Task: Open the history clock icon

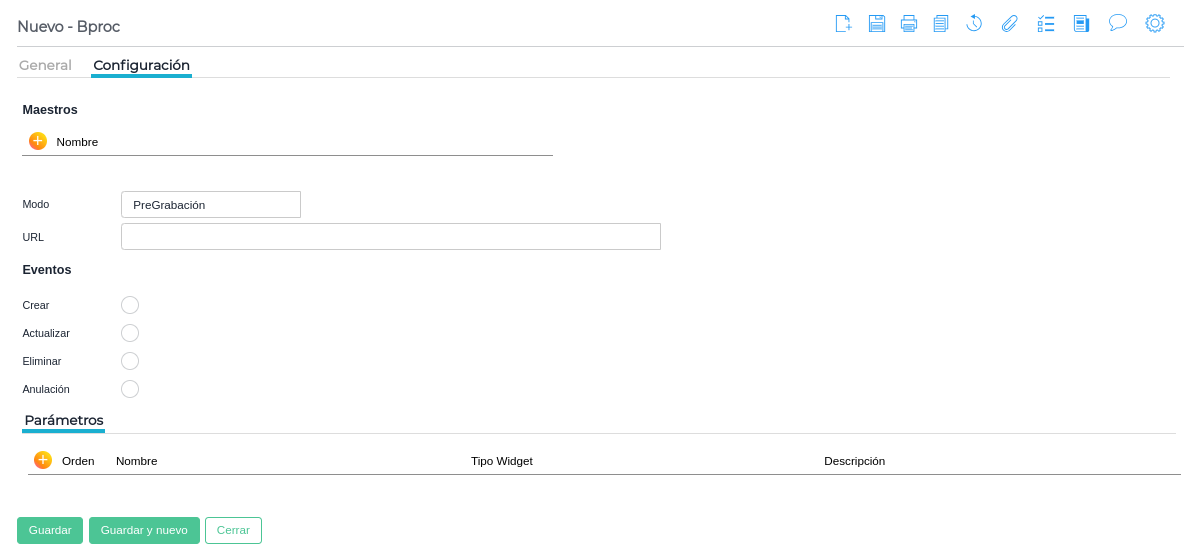Action: [x=974, y=23]
